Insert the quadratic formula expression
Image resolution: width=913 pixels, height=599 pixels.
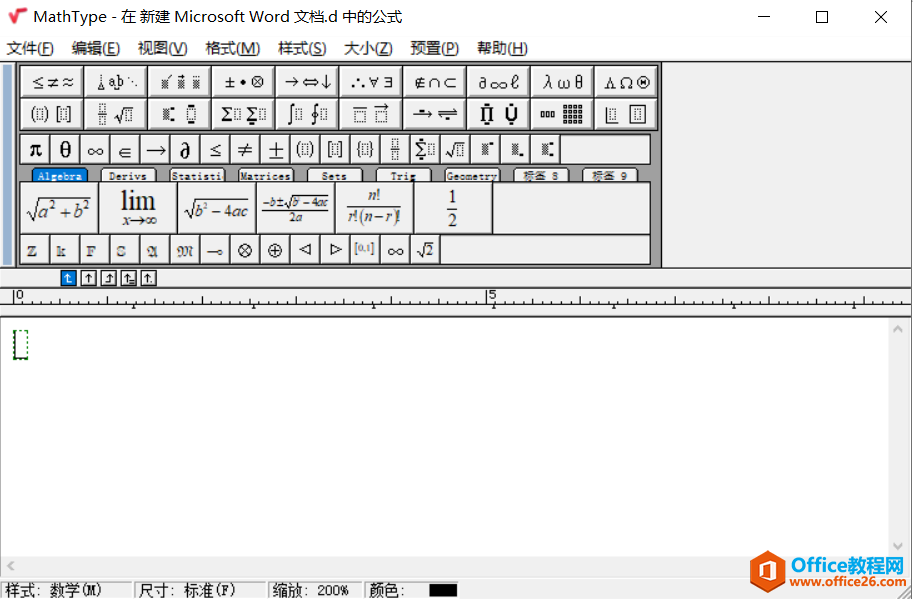click(x=295, y=208)
